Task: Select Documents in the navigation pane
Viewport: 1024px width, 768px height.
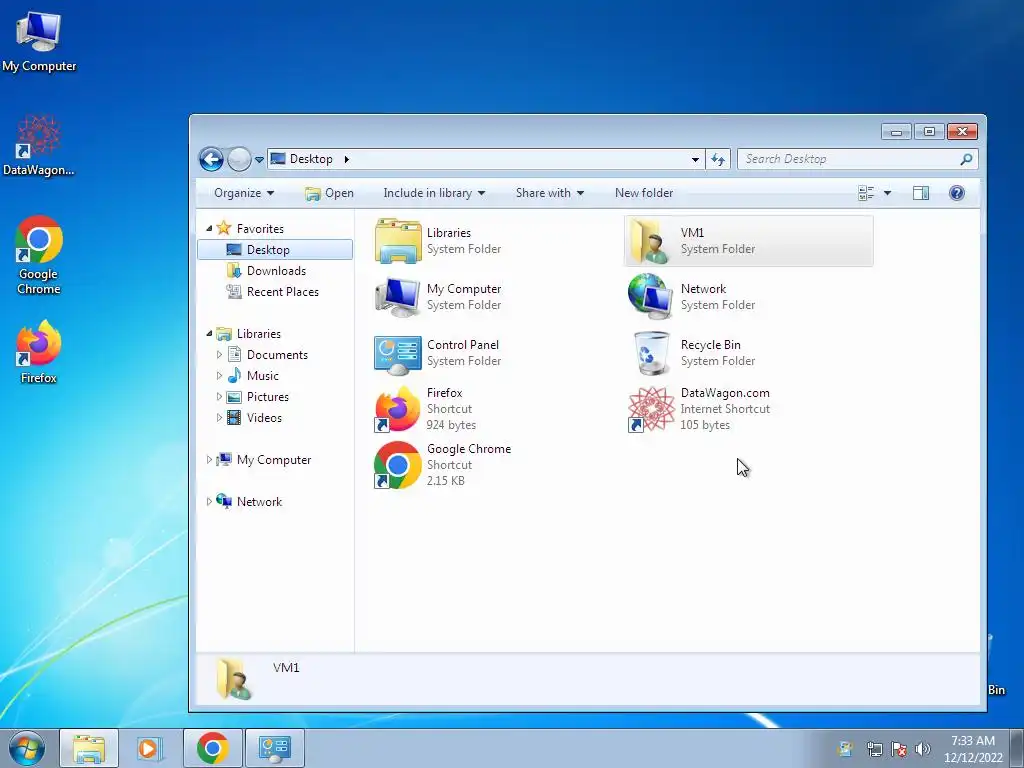Action: (x=277, y=355)
